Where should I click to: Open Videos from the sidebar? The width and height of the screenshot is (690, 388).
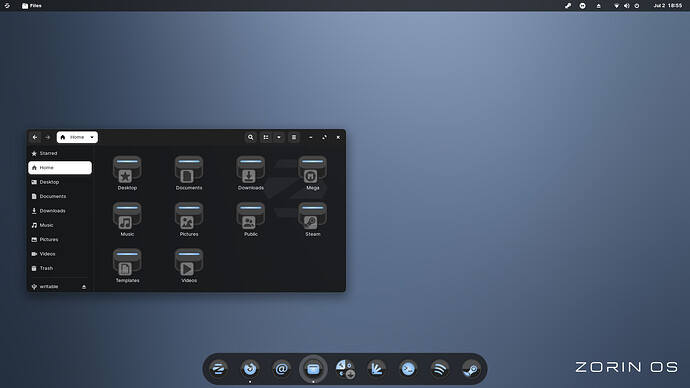coord(60,254)
